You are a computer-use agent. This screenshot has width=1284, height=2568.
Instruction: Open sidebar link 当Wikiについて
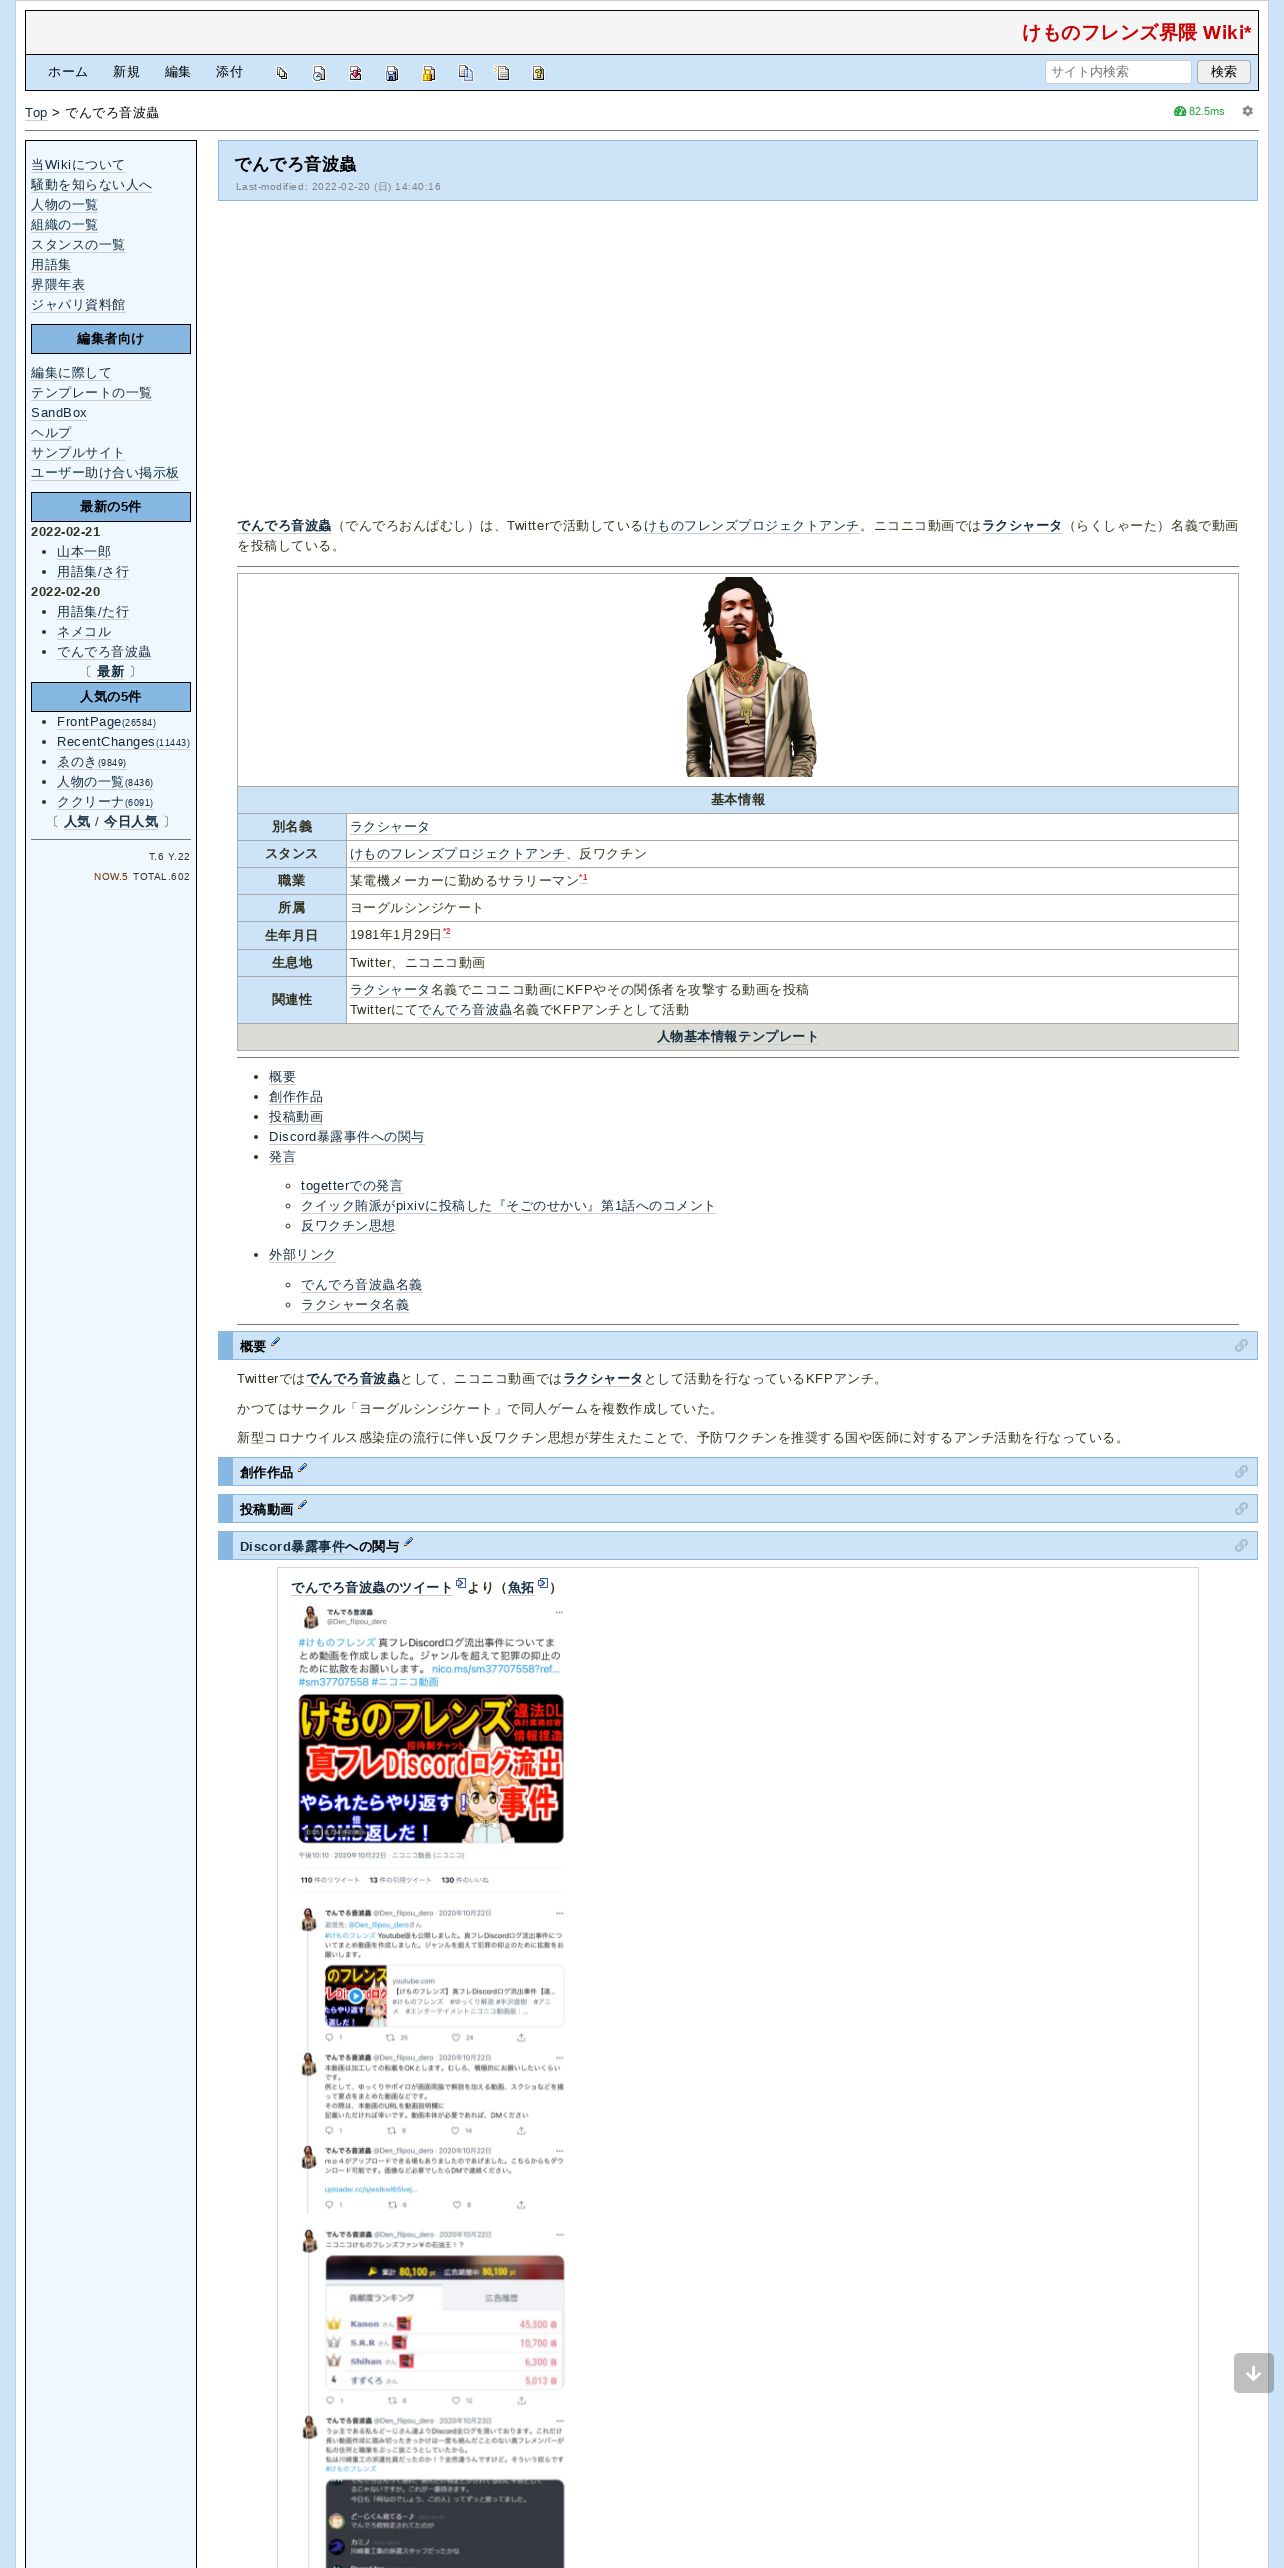coord(78,165)
